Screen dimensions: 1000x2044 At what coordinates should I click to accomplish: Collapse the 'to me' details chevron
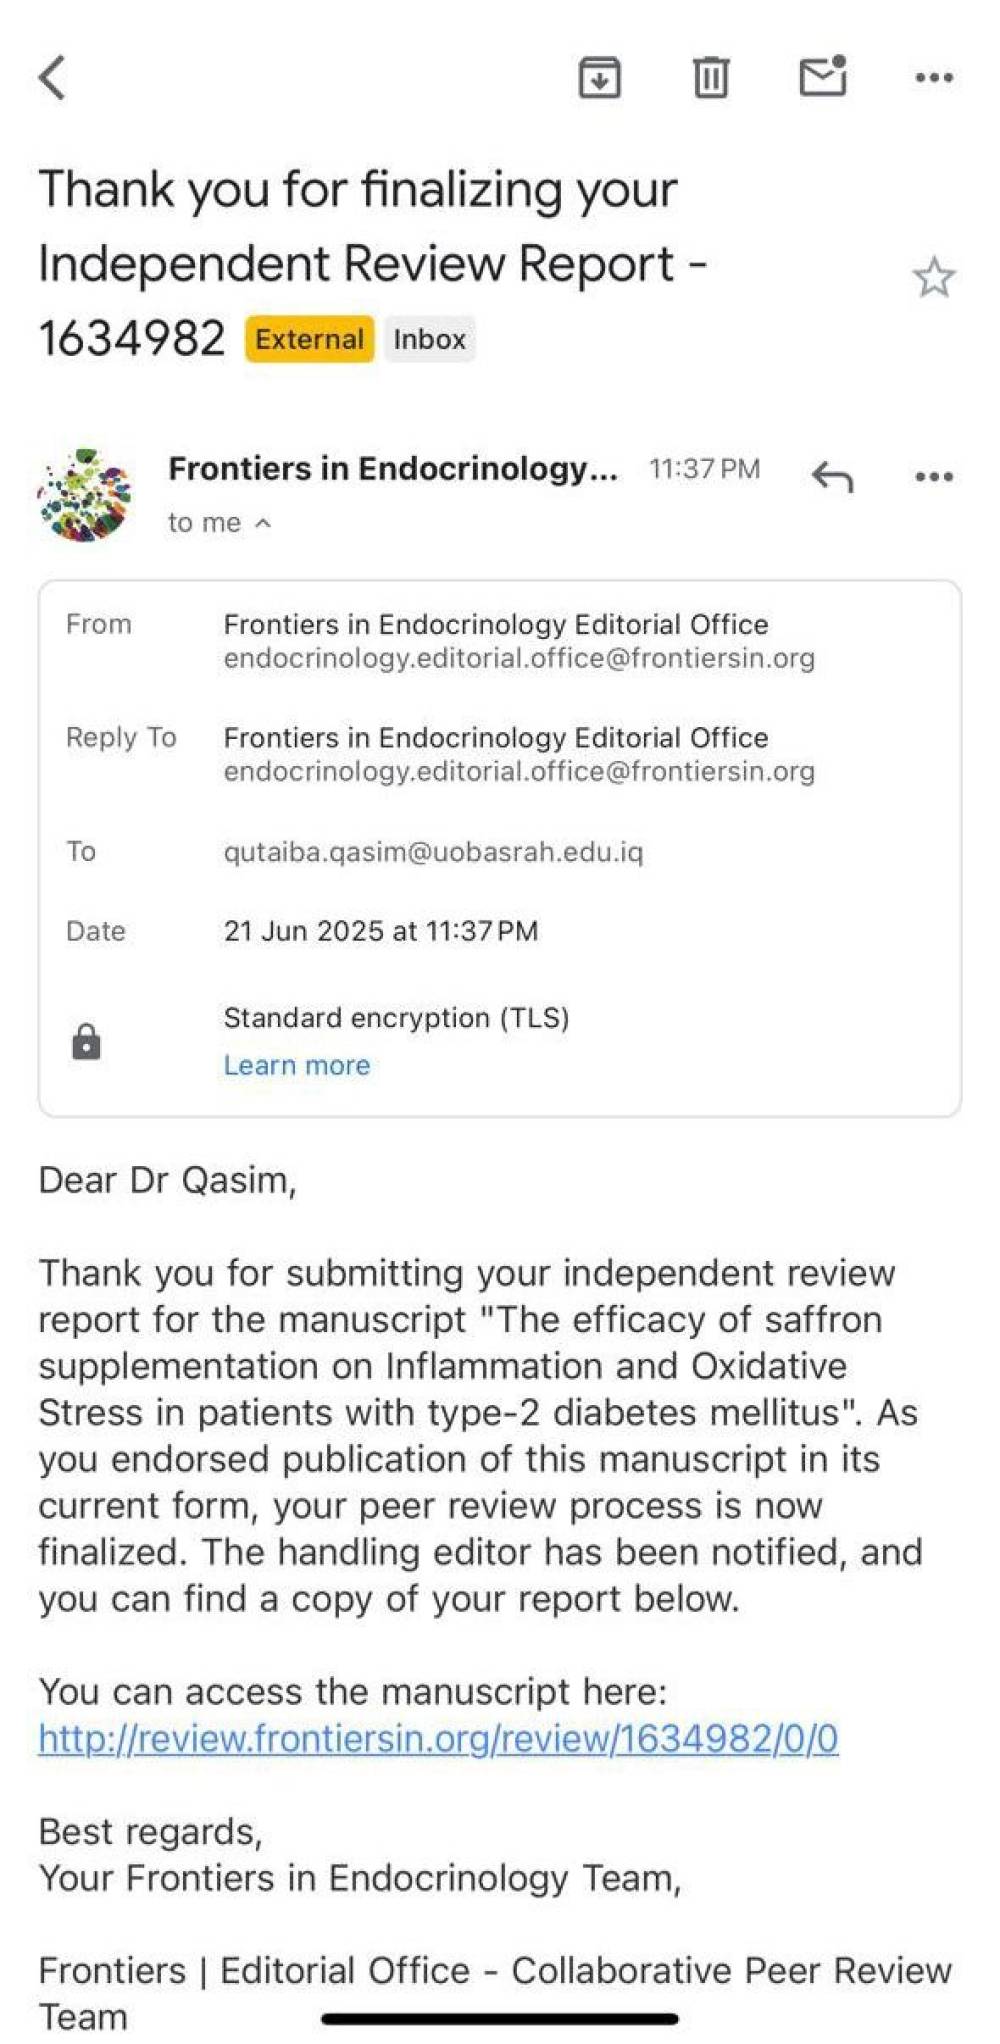[263, 522]
